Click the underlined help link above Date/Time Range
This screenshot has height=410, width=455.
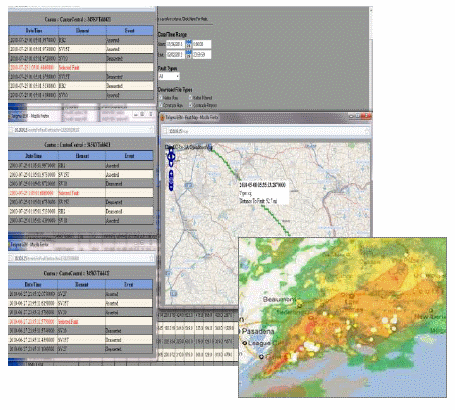(183, 19)
